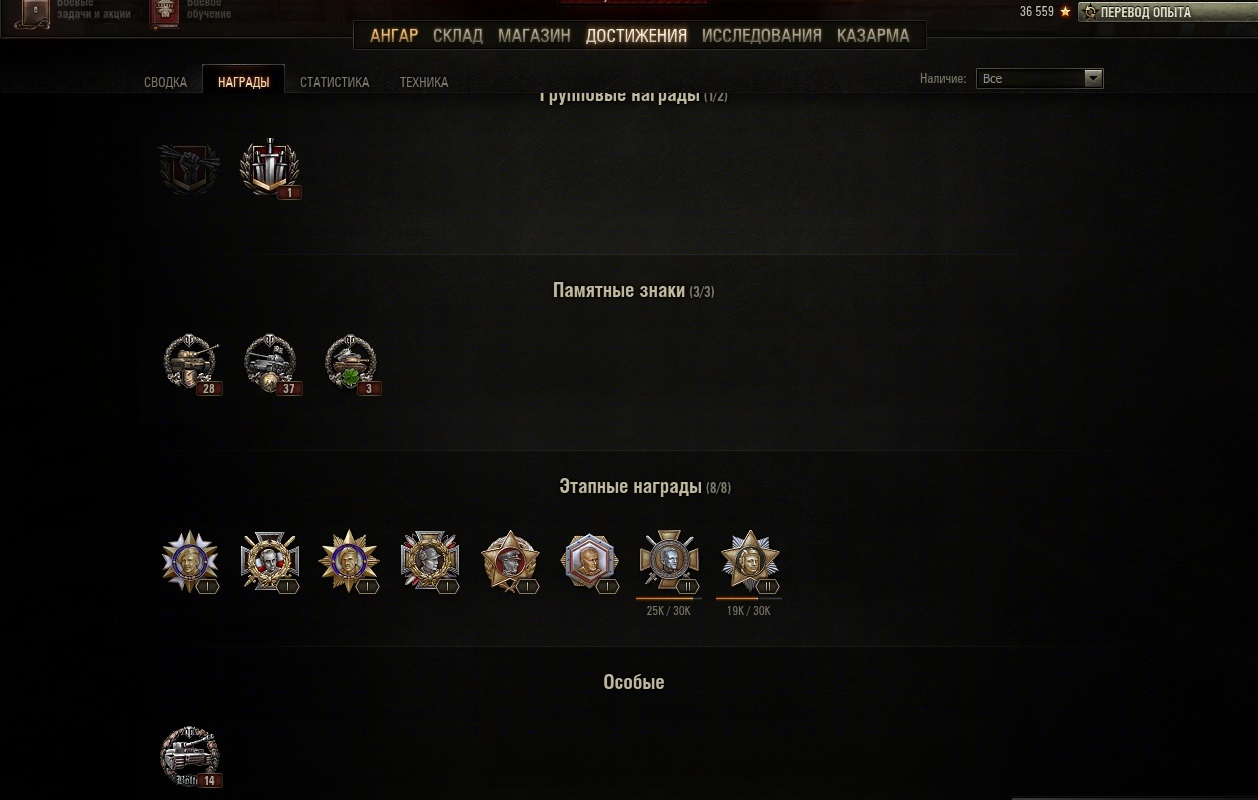Screen dimensions: 1258x800
Task: Open the Техника tab
Action: point(424,82)
